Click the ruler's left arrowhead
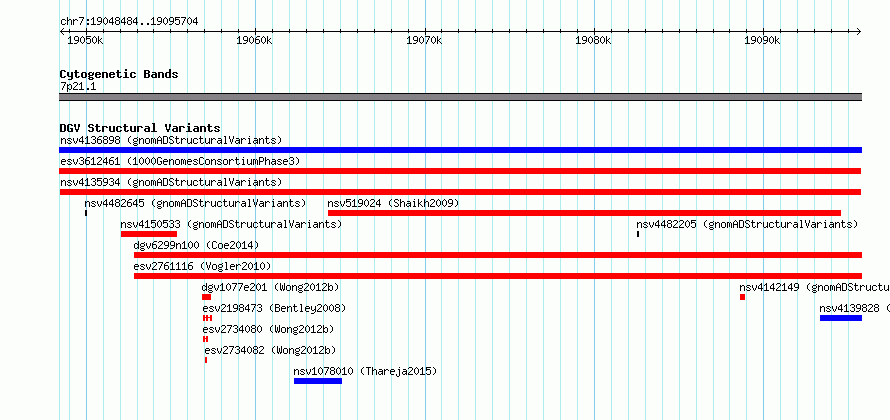 tap(62, 31)
